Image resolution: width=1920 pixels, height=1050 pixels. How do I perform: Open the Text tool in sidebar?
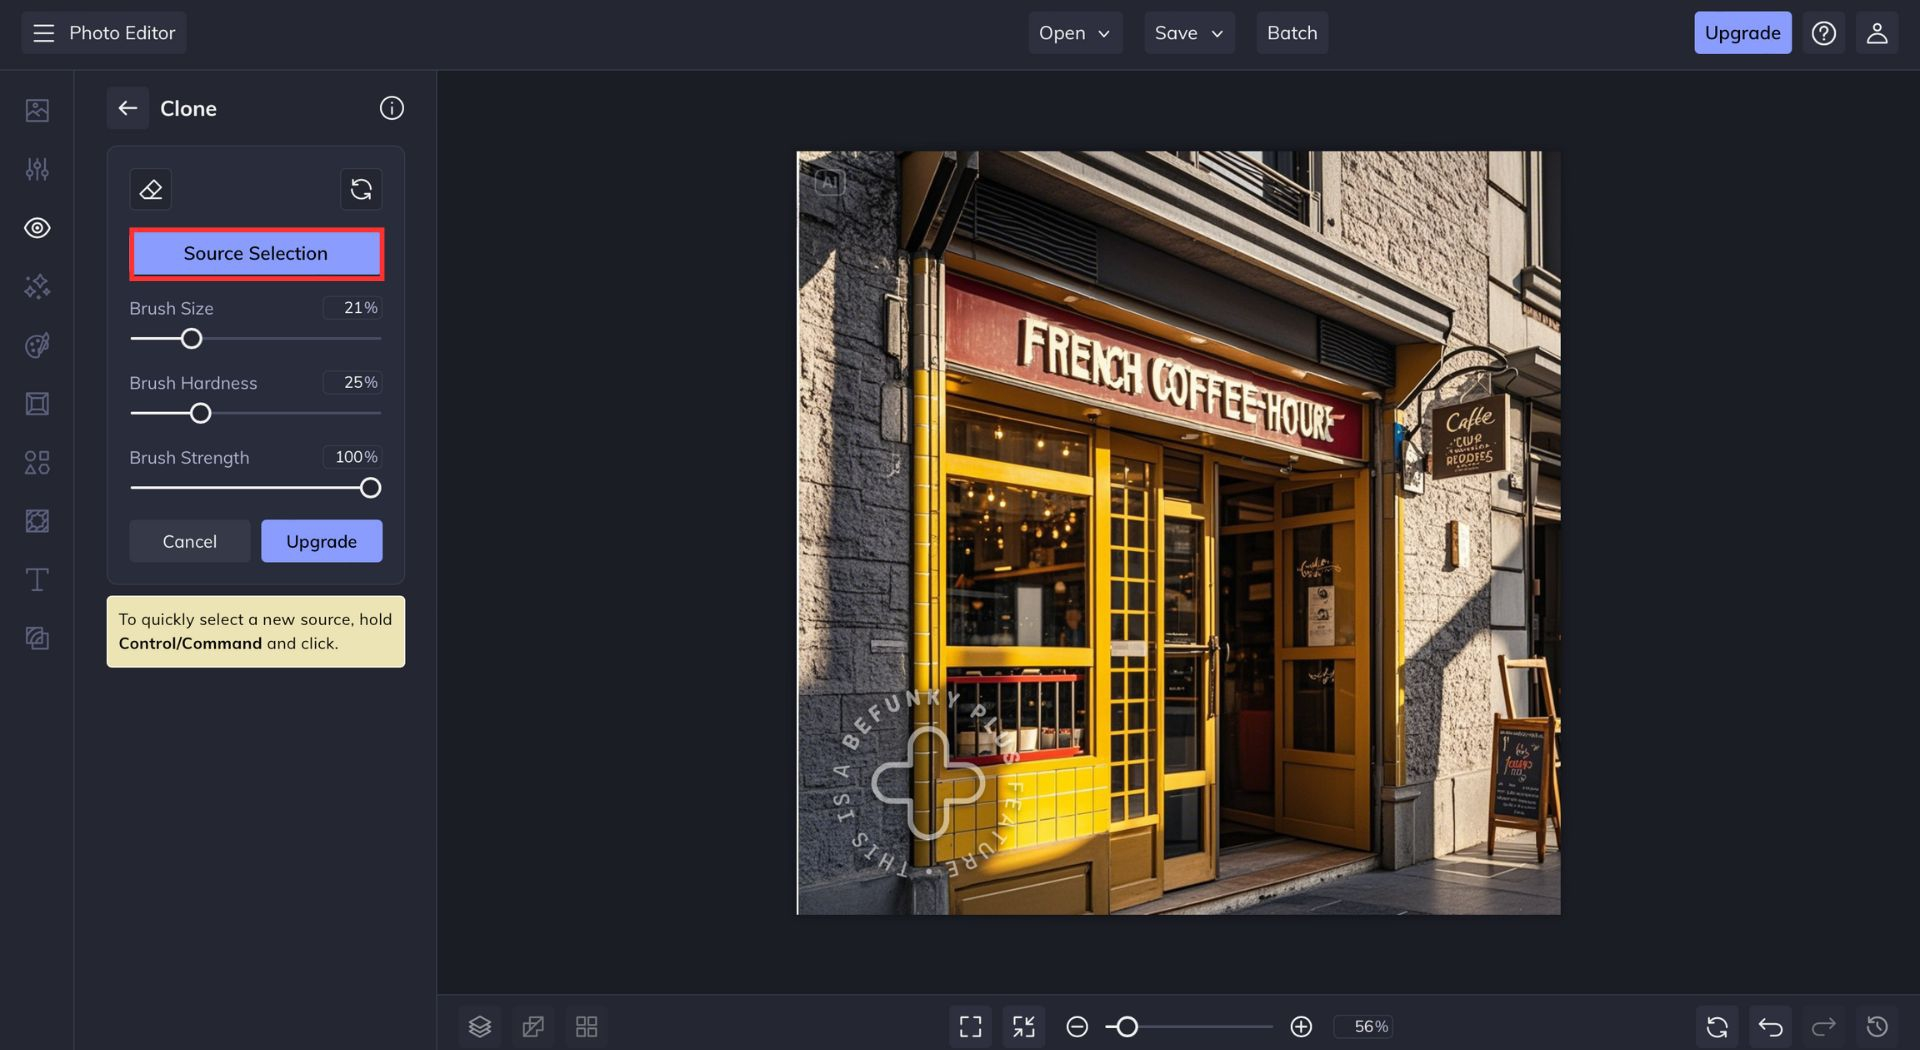click(37, 580)
